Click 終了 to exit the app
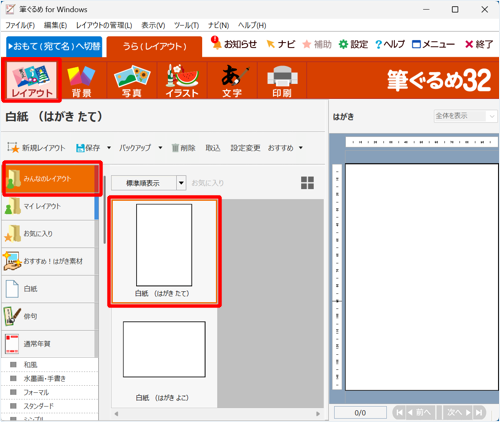Viewport: 500px width, 422px height. click(479, 44)
